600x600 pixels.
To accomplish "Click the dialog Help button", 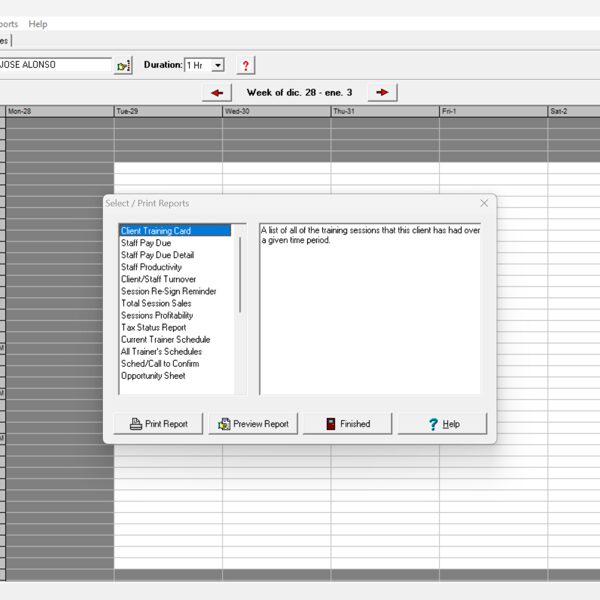I will click(x=442, y=424).
